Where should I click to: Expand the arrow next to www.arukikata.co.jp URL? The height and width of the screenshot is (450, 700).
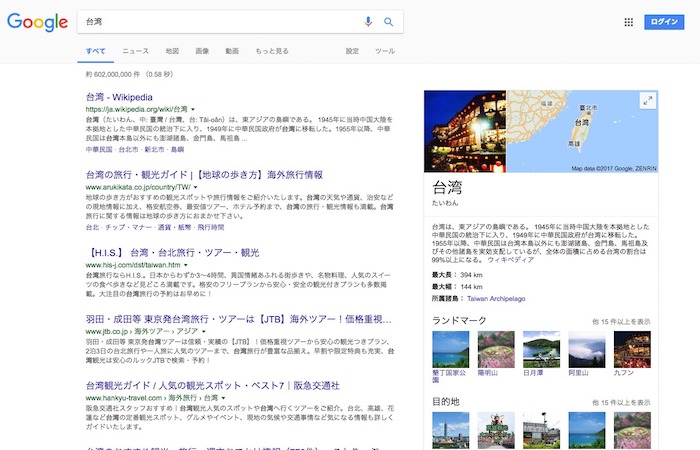(198, 187)
